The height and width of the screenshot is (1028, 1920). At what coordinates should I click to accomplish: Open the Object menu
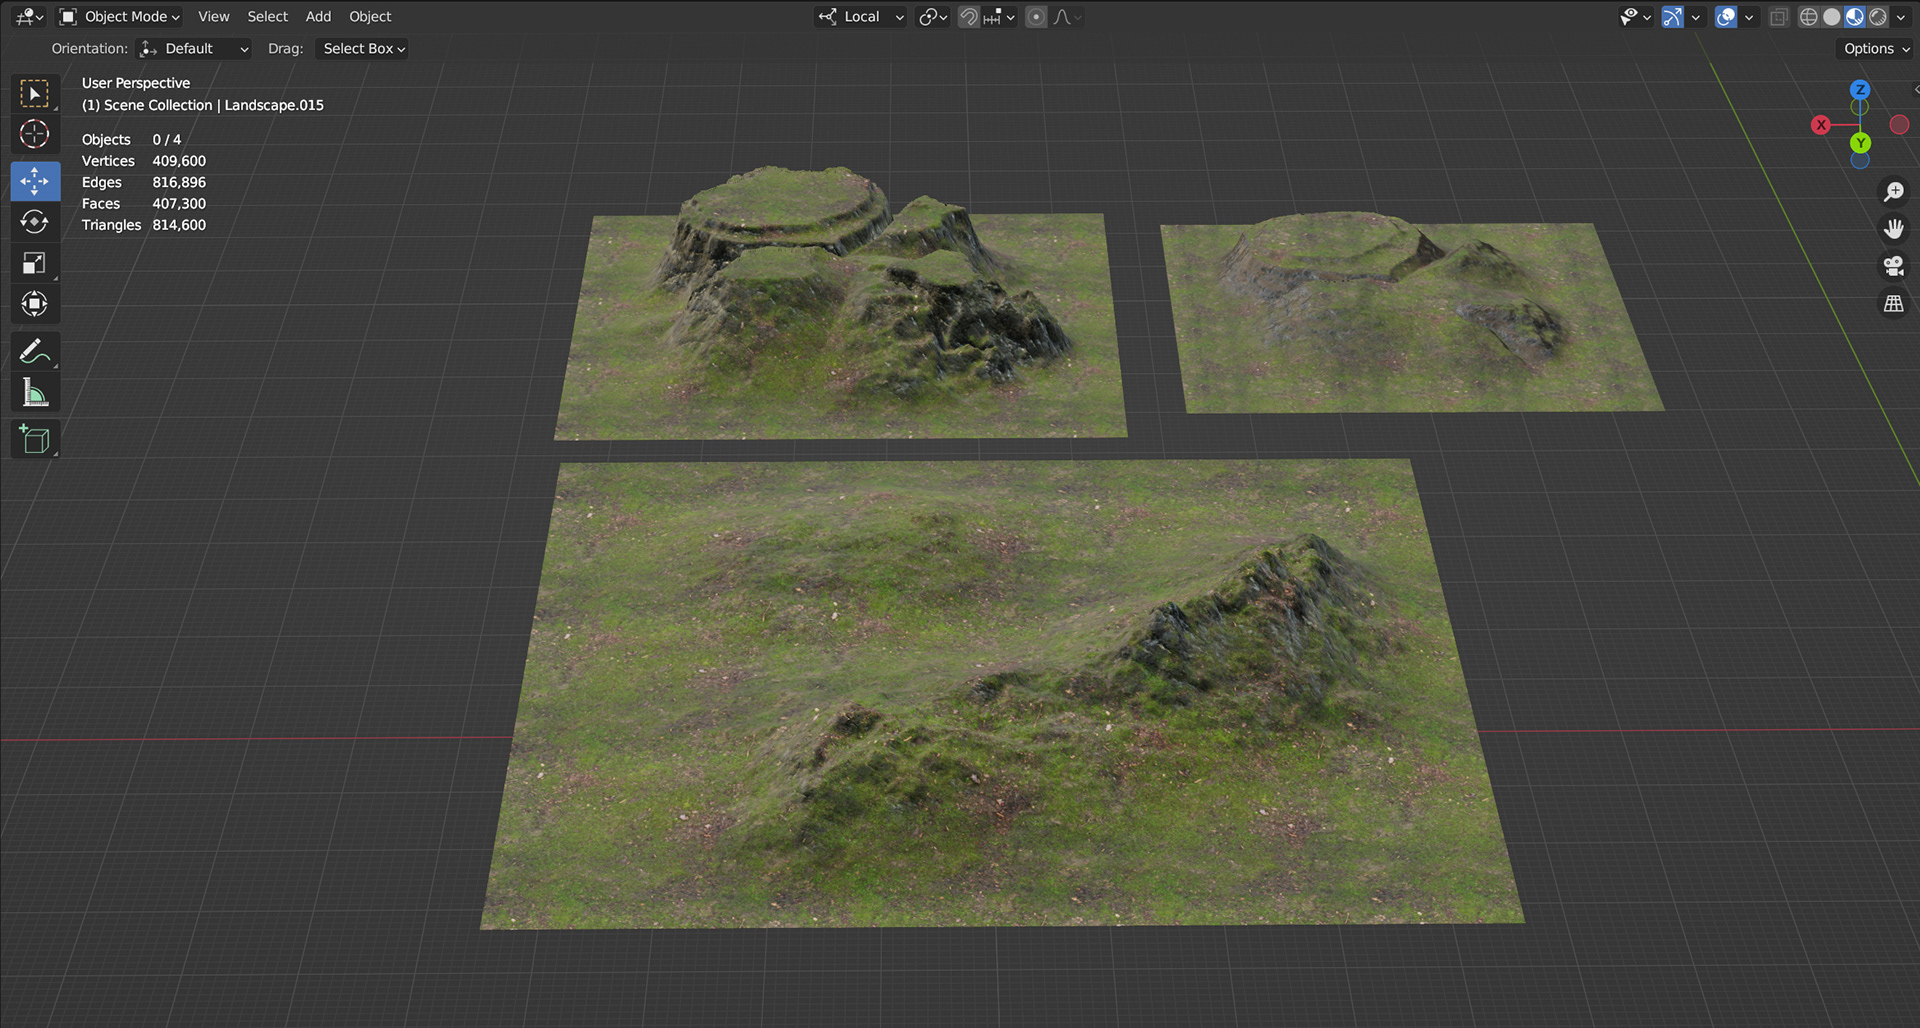[370, 17]
